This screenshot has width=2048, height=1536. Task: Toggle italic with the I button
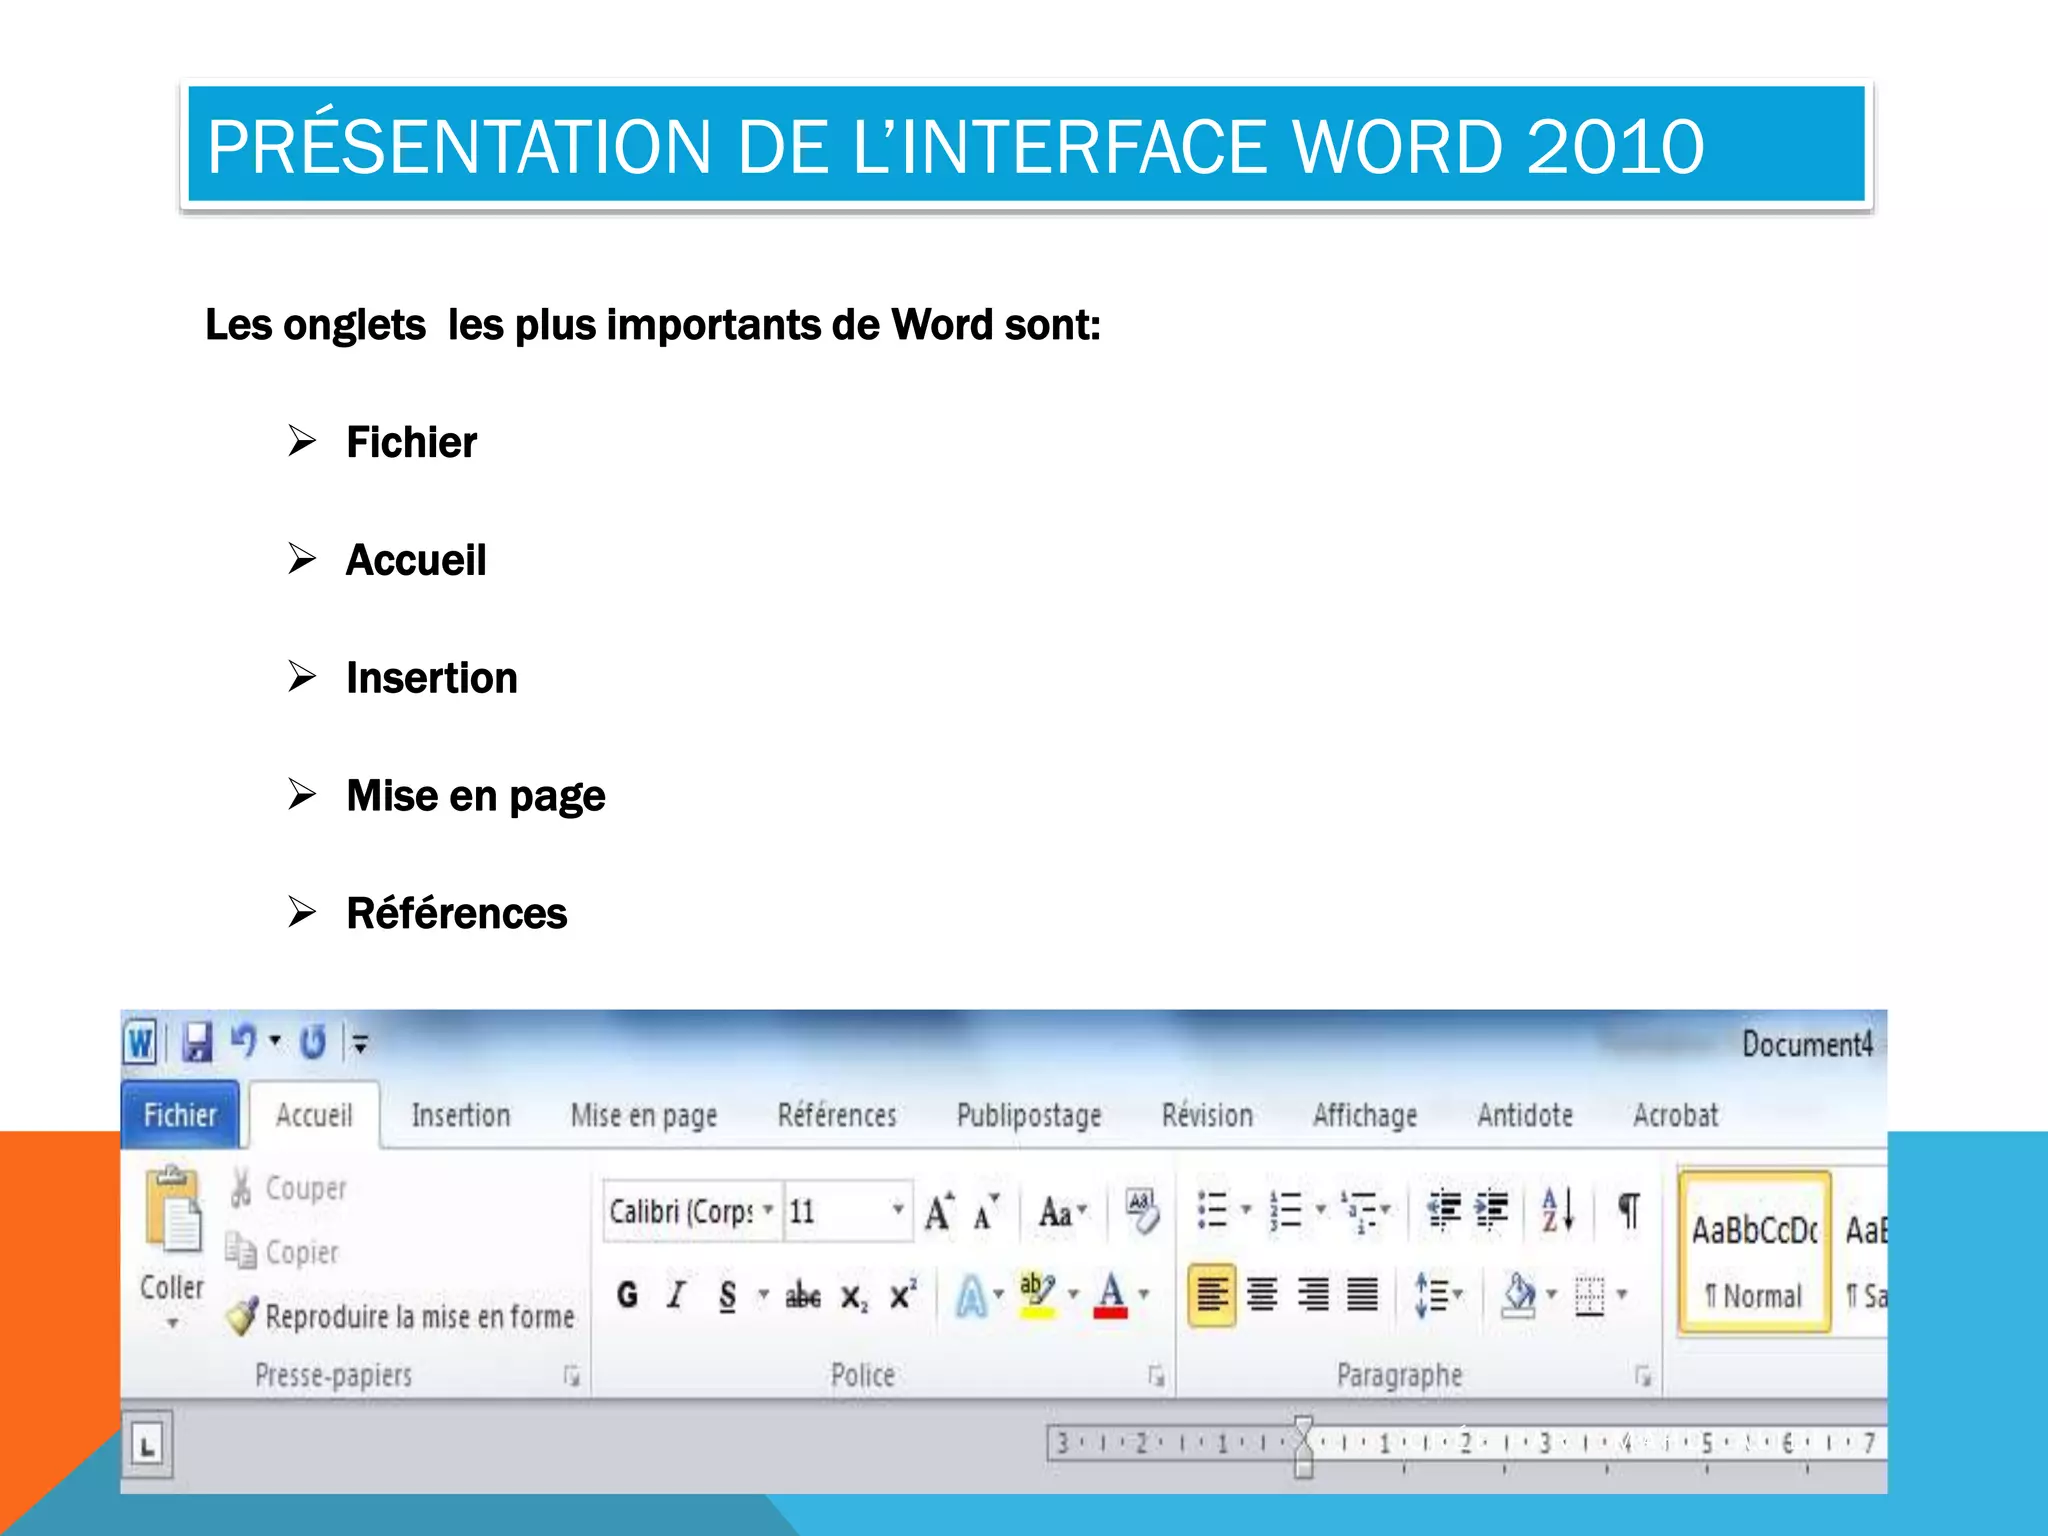tap(677, 1296)
